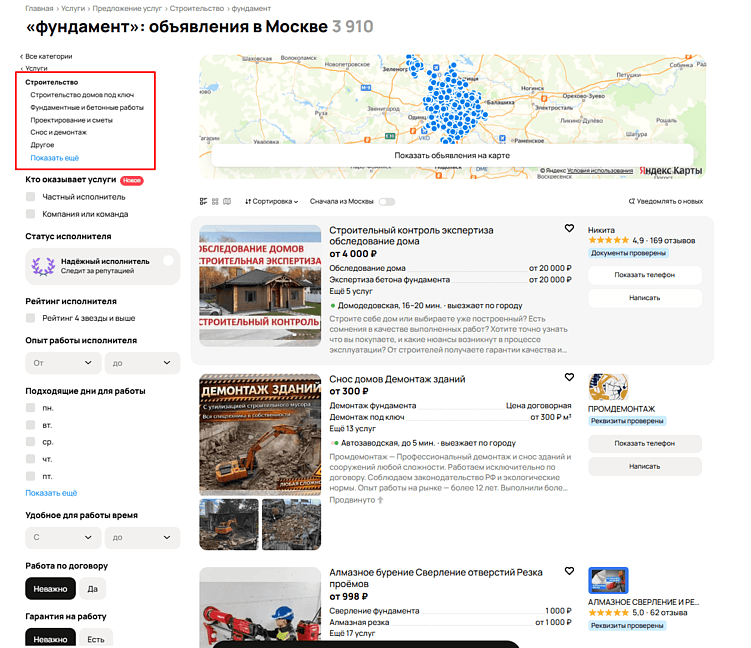Click the Надёжный исполнитель laurel icon
The height and width of the screenshot is (648, 751).
(x=43, y=266)
